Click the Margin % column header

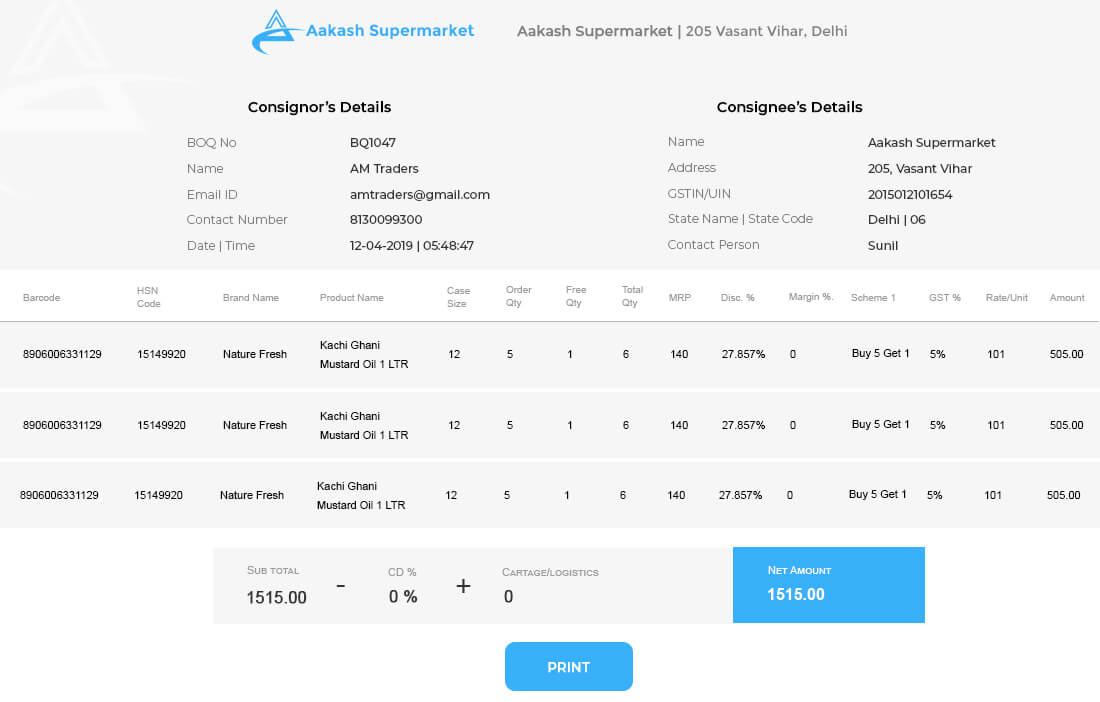point(811,297)
